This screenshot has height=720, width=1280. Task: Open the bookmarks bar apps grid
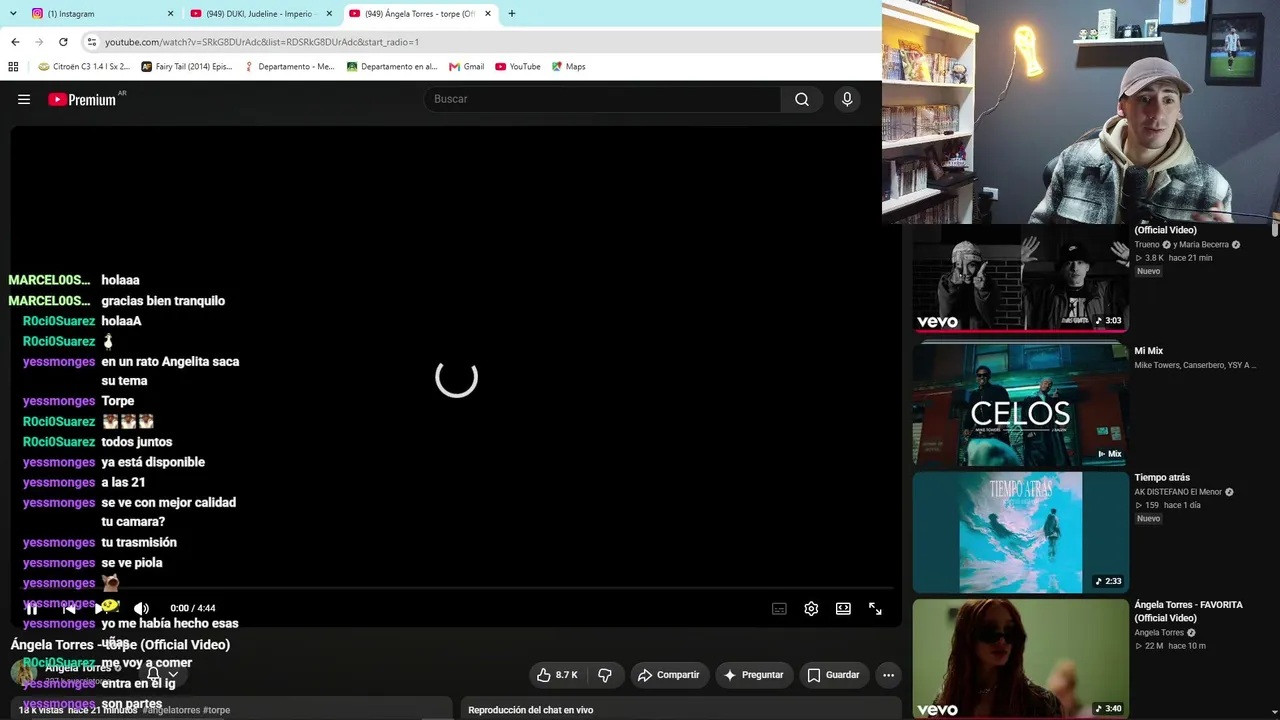pyautogui.click(x=13, y=67)
